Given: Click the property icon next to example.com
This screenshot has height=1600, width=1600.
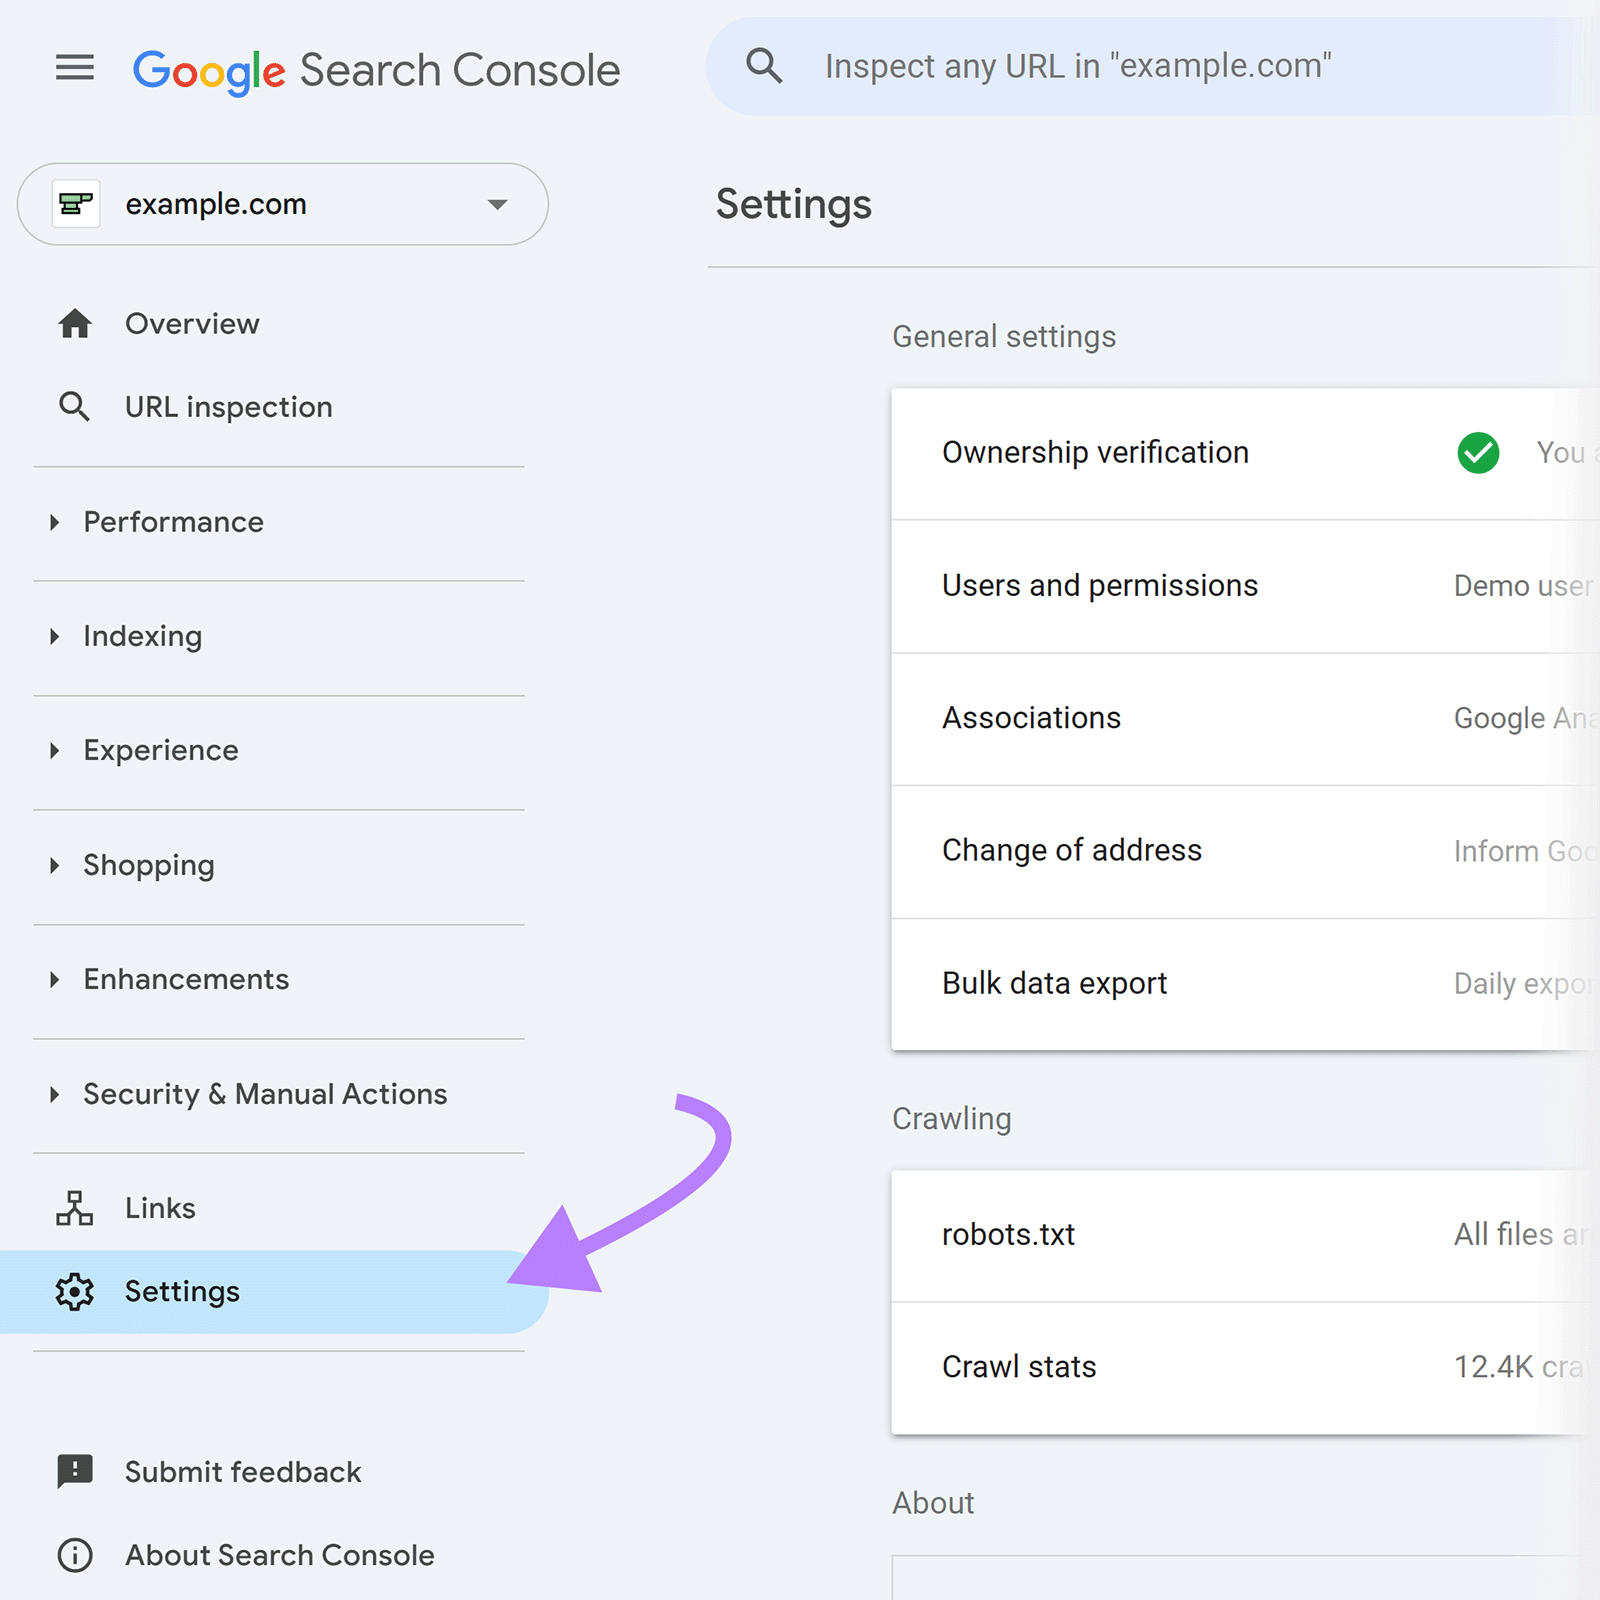Looking at the screenshot, I should coord(78,204).
